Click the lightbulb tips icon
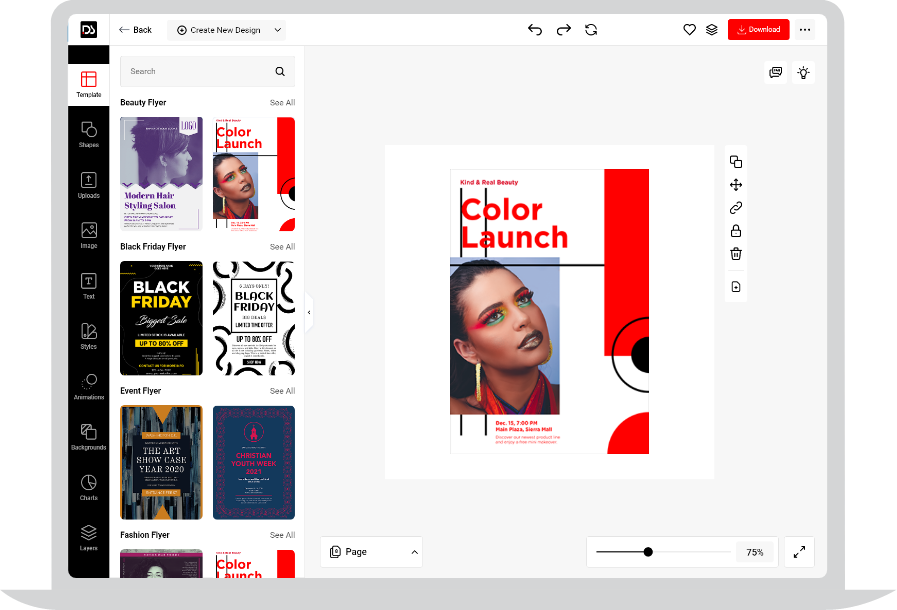Viewport: 897px width, 610px height. pos(804,73)
